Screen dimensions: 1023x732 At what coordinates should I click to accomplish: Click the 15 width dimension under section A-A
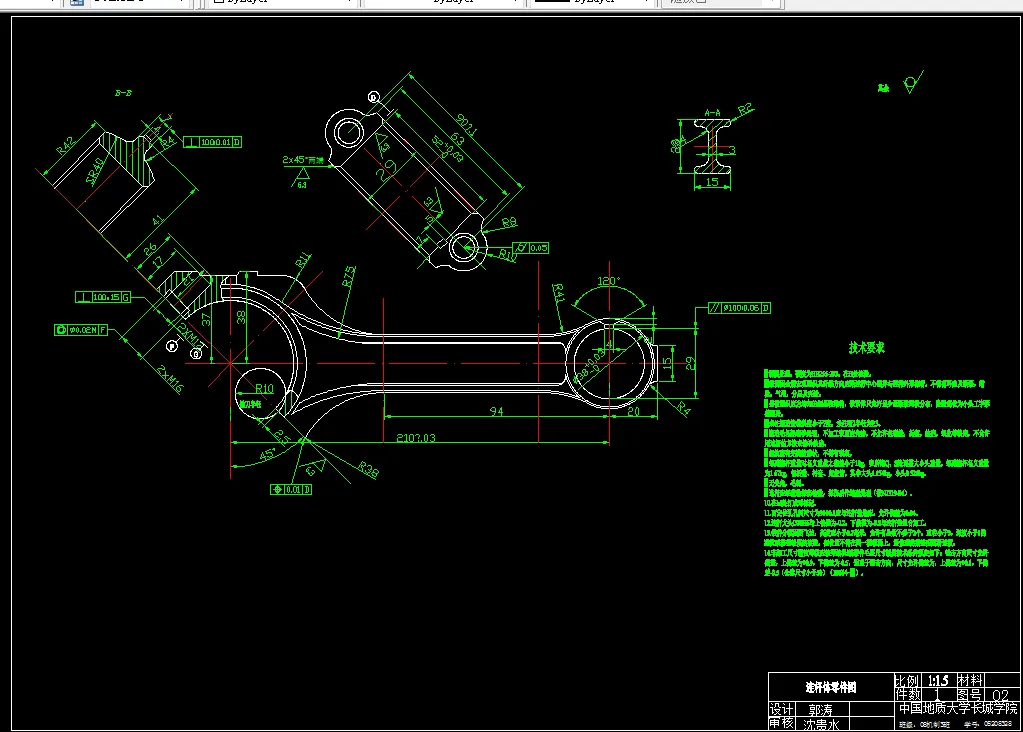pyautogui.click(x=712, y=182)
